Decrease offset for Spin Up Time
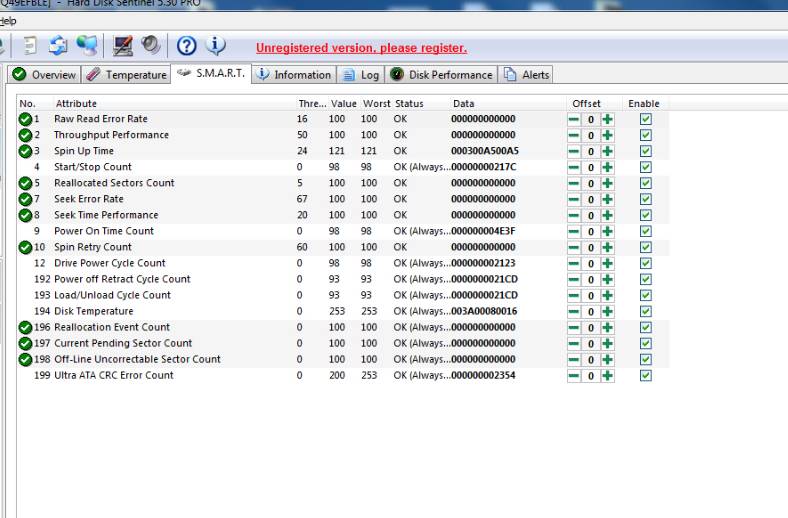 pyautogui.click(x=574, y=151)
